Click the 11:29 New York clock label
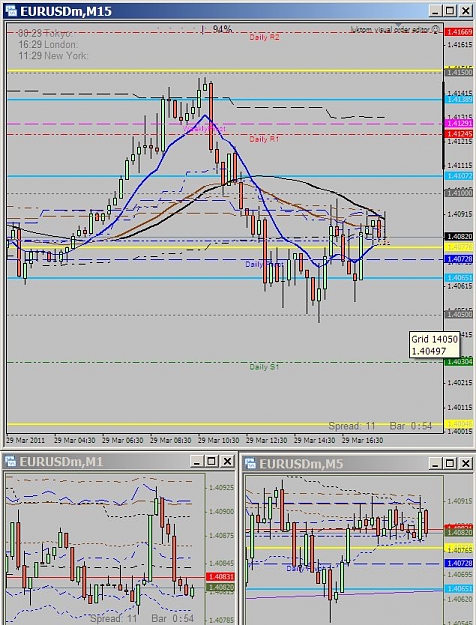Viewport: 476px width, 625px height. 53,55
